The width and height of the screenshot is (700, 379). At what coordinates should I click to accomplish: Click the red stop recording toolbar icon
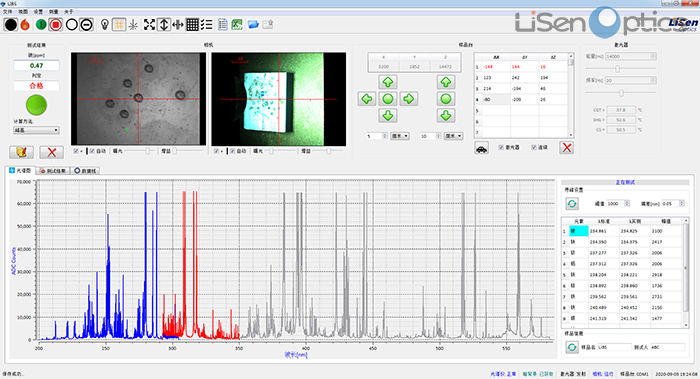pyautogui.click(x=56, y=25)
